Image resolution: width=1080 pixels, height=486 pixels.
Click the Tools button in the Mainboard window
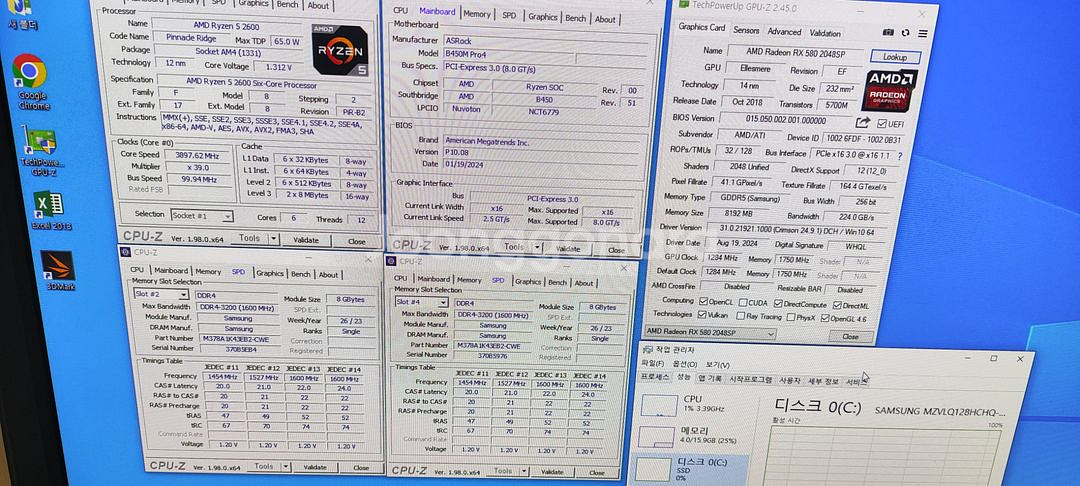pyautogui.click(x=514, y=247)
